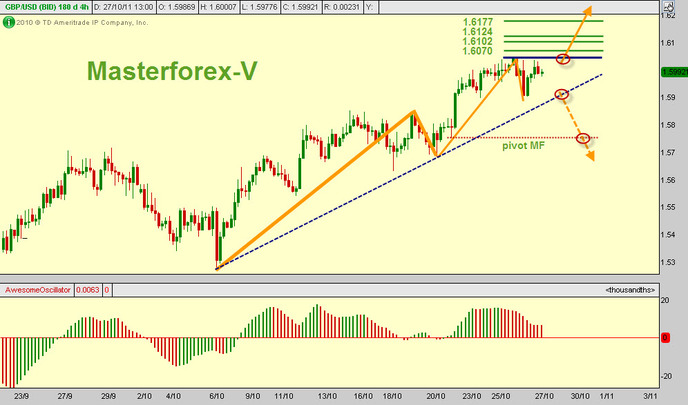
Task: Click the 23/9 date axis label
Action: click(x=21, y=396)
